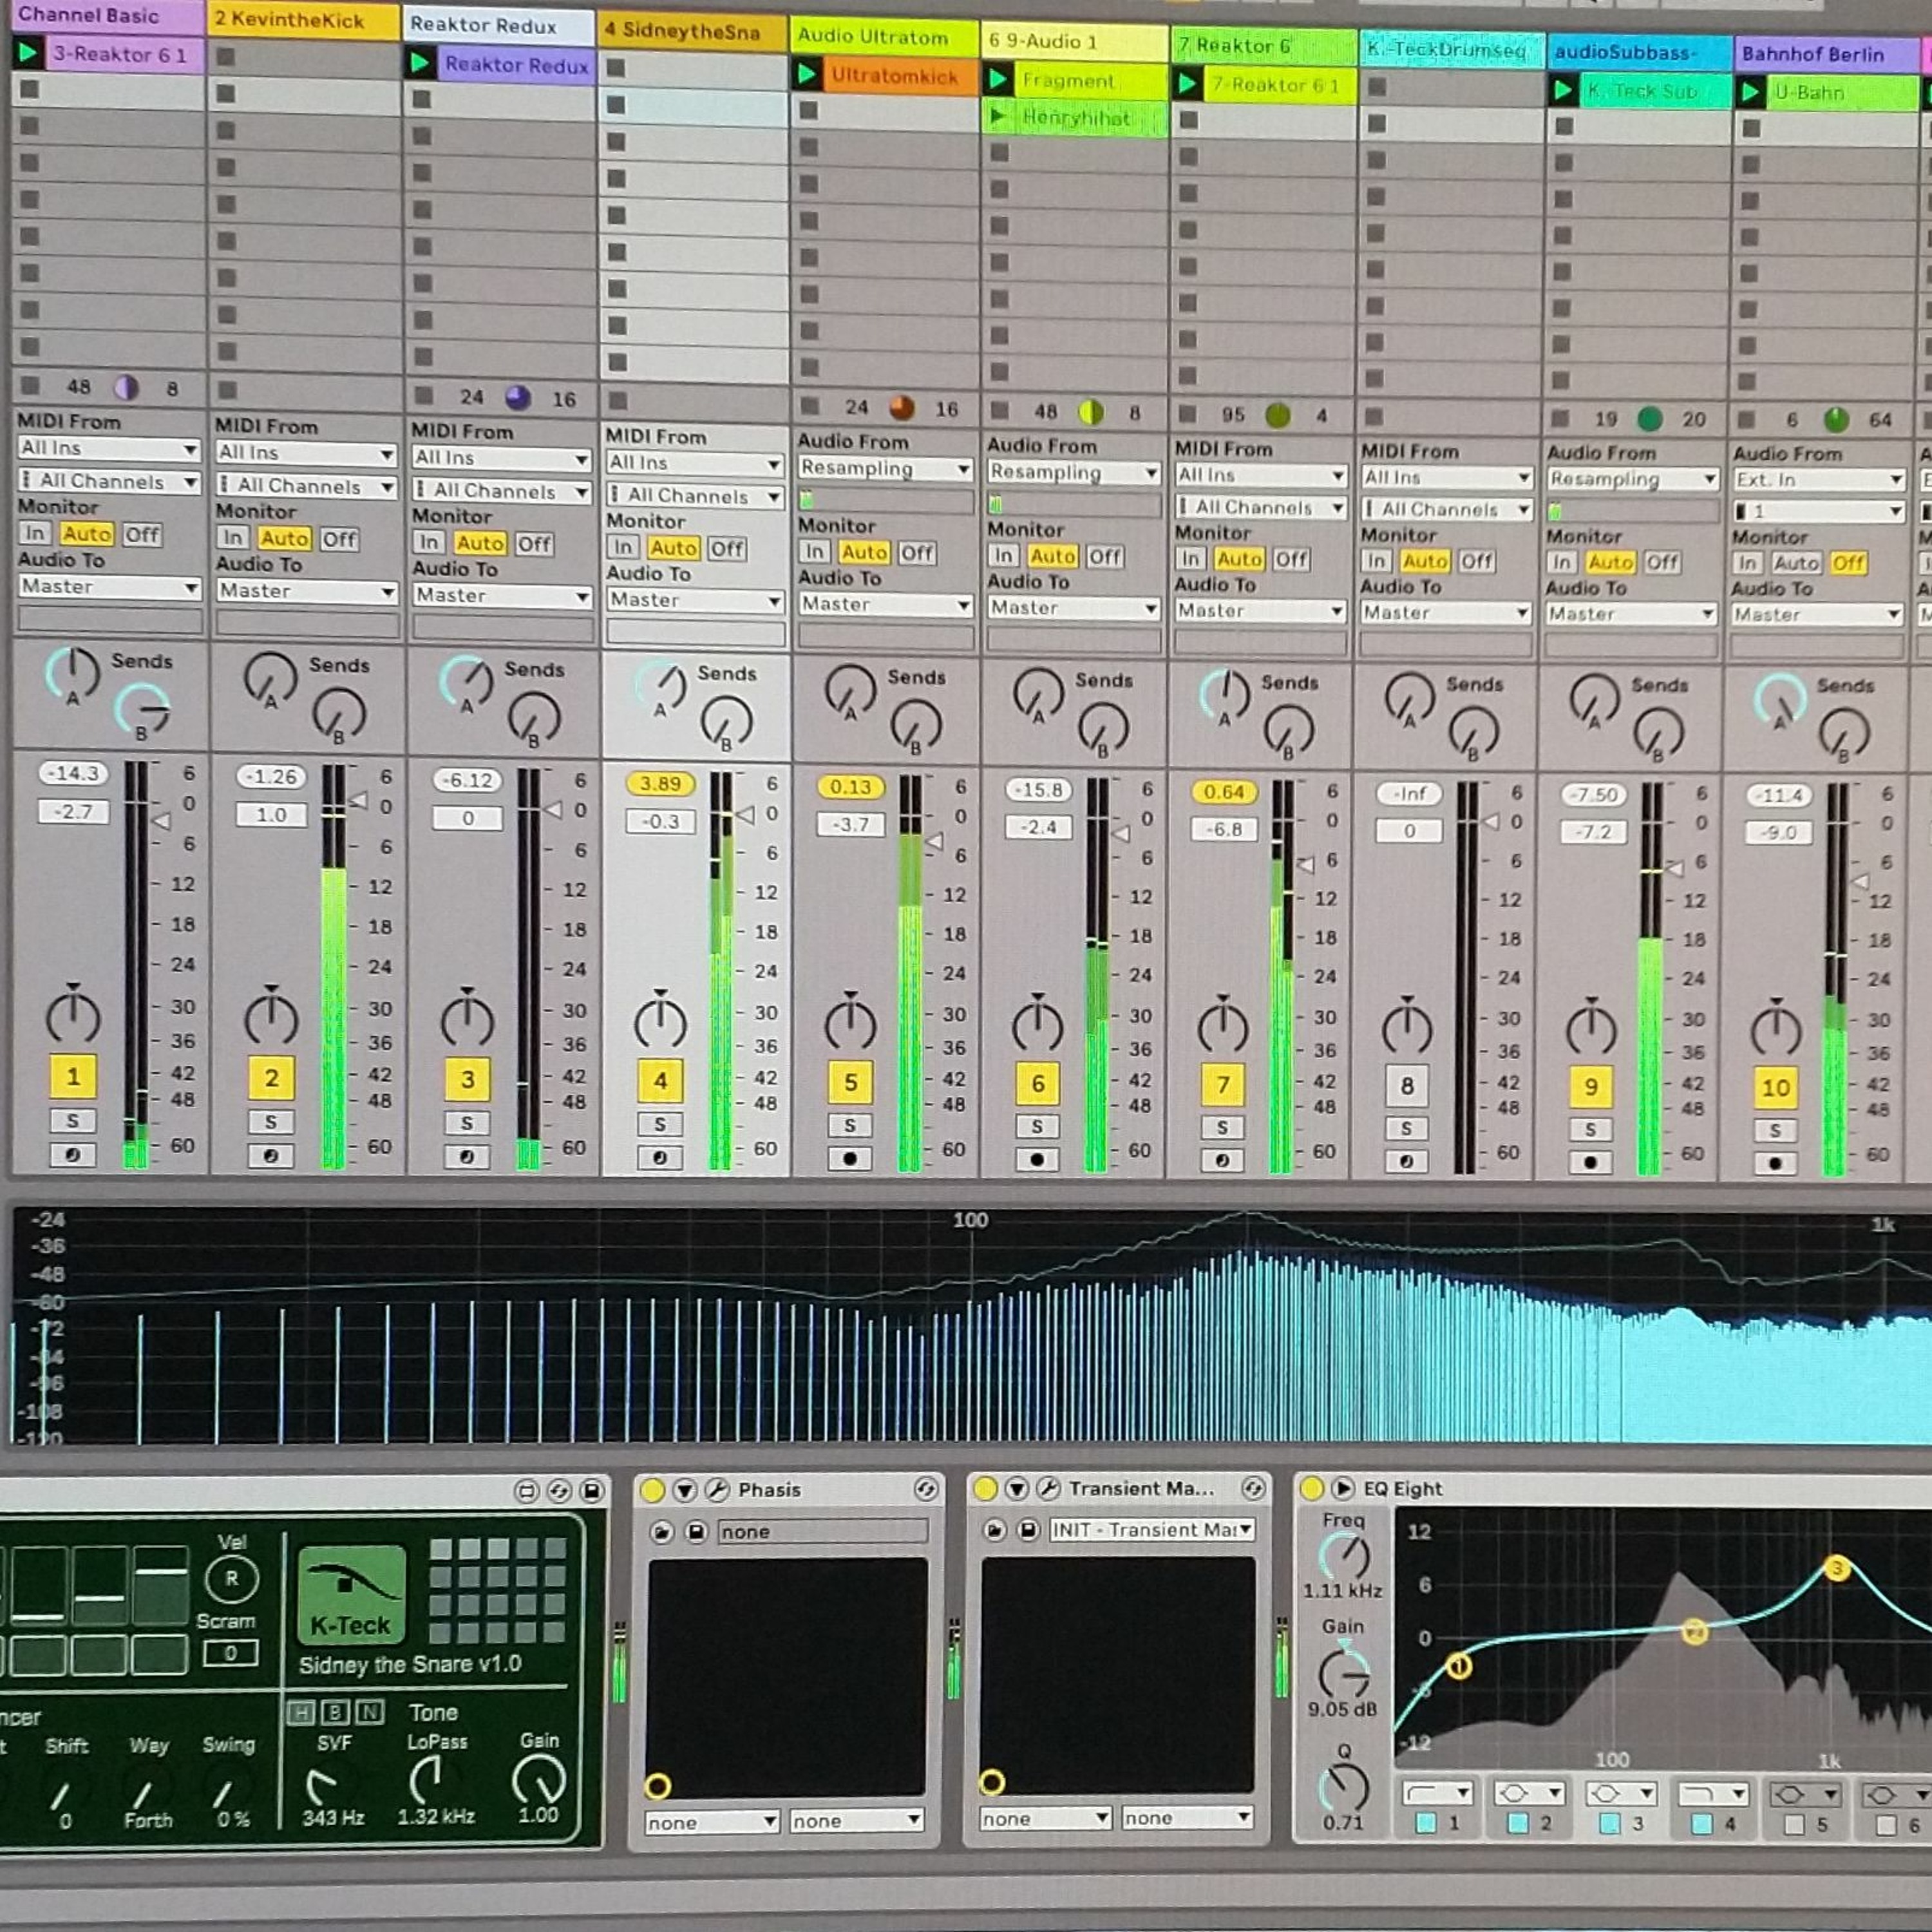Click the H button next to Tone
Viewport: 1932px width, 1932px height.
coord(301,1712)
